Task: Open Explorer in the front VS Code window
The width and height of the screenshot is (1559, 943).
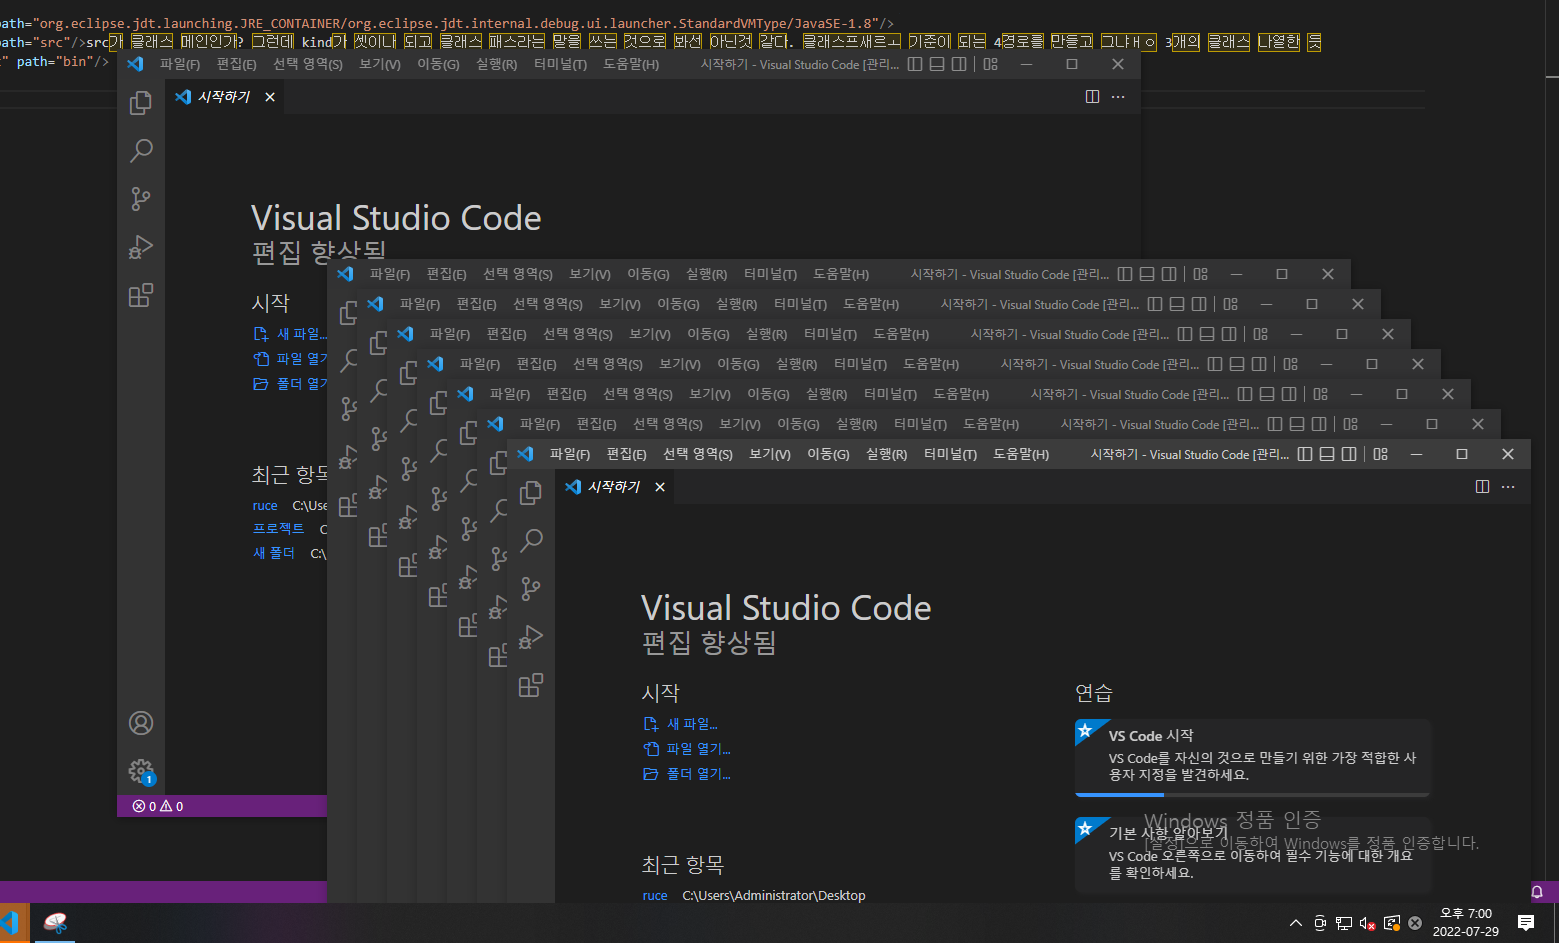Action: pyautogui.click(x=531, y=492)
